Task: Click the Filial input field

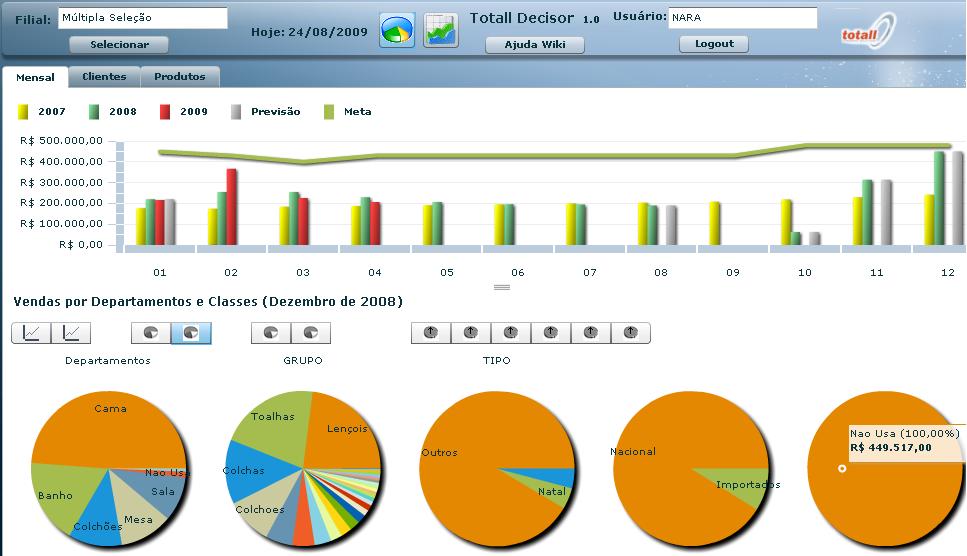Action: 142,18
